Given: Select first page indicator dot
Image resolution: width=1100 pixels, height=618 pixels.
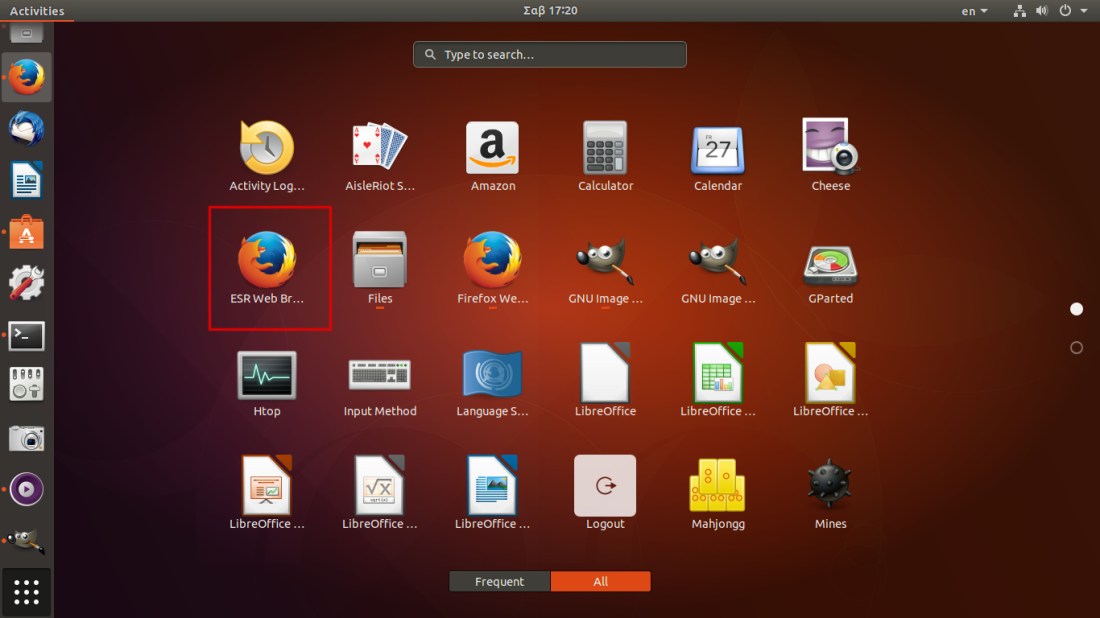Looking at the screenshot, I should coord(1076,309).
